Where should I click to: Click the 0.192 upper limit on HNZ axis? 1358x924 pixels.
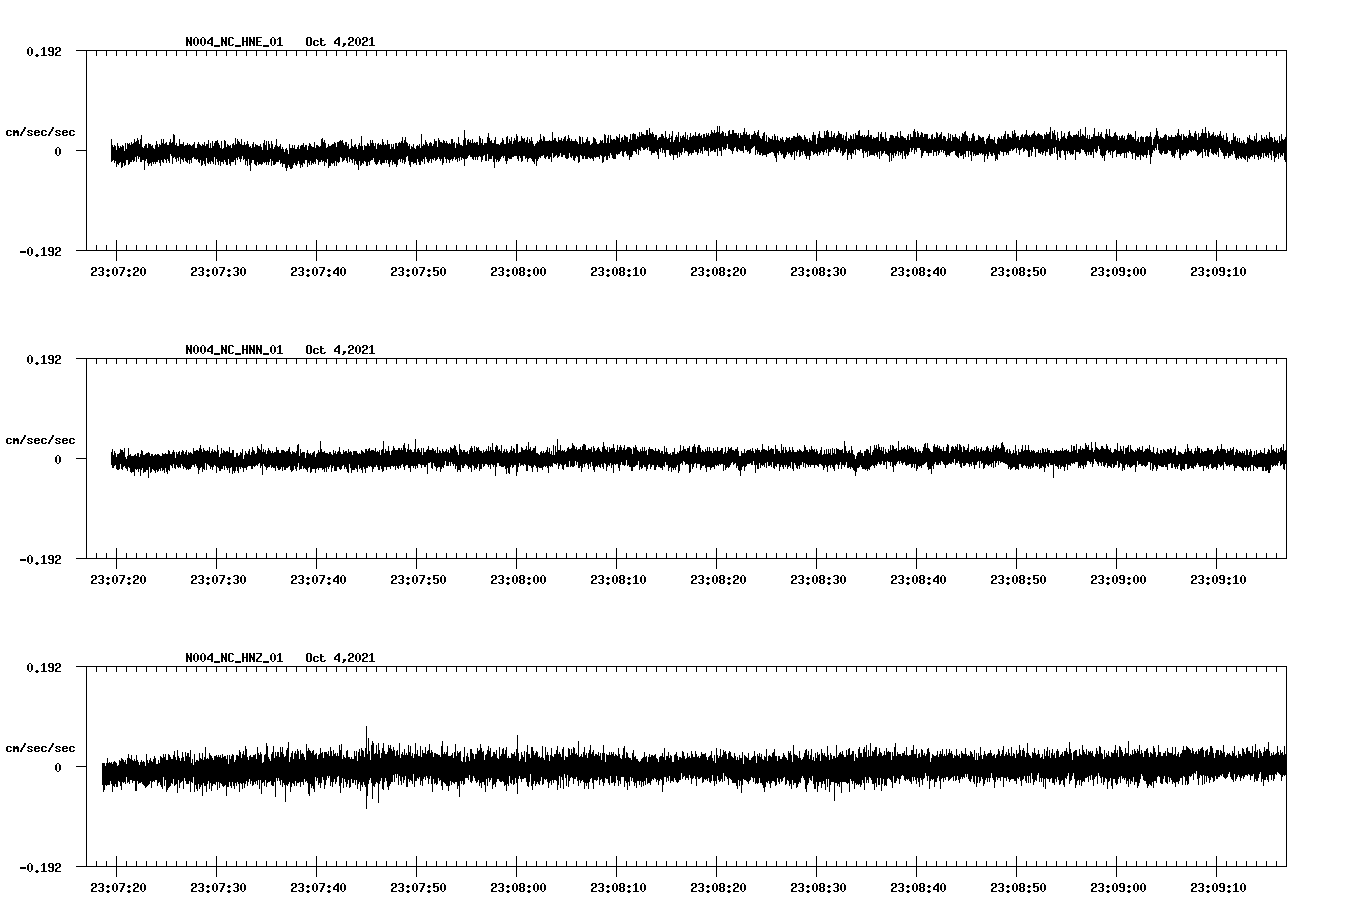43,667
